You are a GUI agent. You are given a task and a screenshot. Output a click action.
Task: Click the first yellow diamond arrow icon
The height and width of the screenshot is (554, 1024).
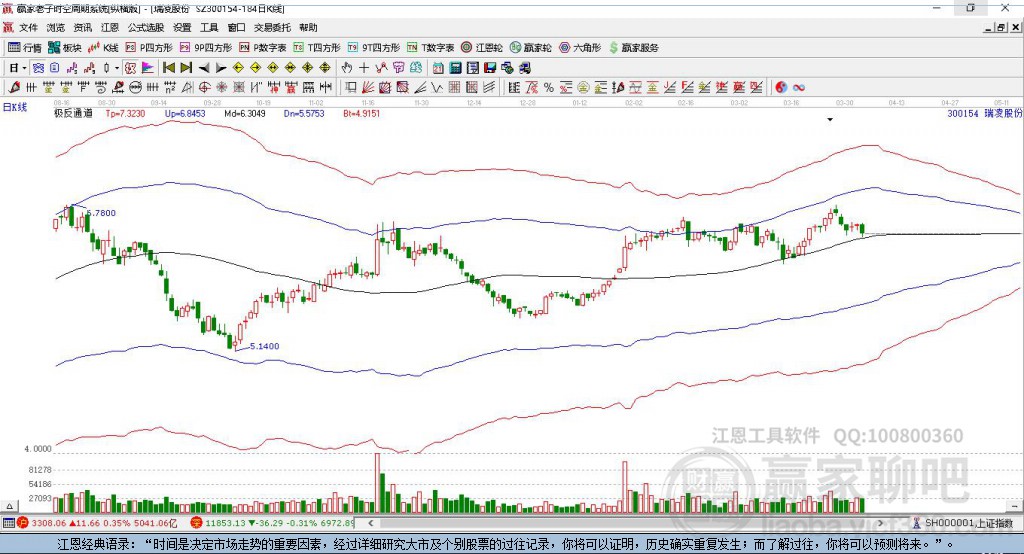coord(238,68)
